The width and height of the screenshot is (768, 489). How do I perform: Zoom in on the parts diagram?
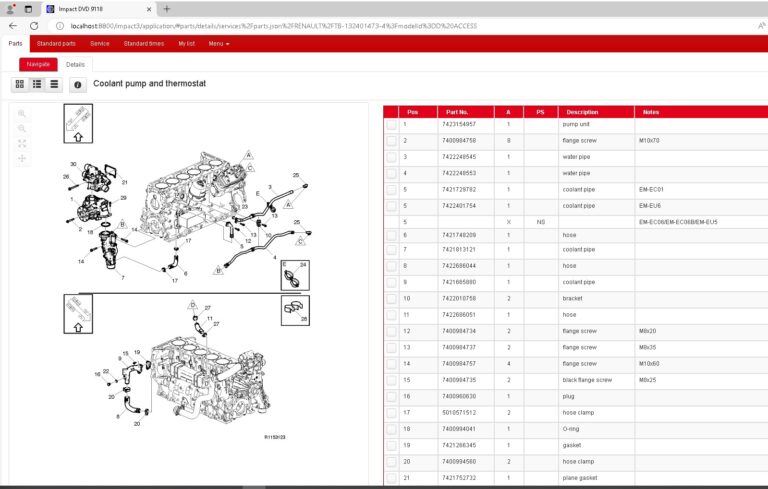pyautogui.click(x=22, y=114)
